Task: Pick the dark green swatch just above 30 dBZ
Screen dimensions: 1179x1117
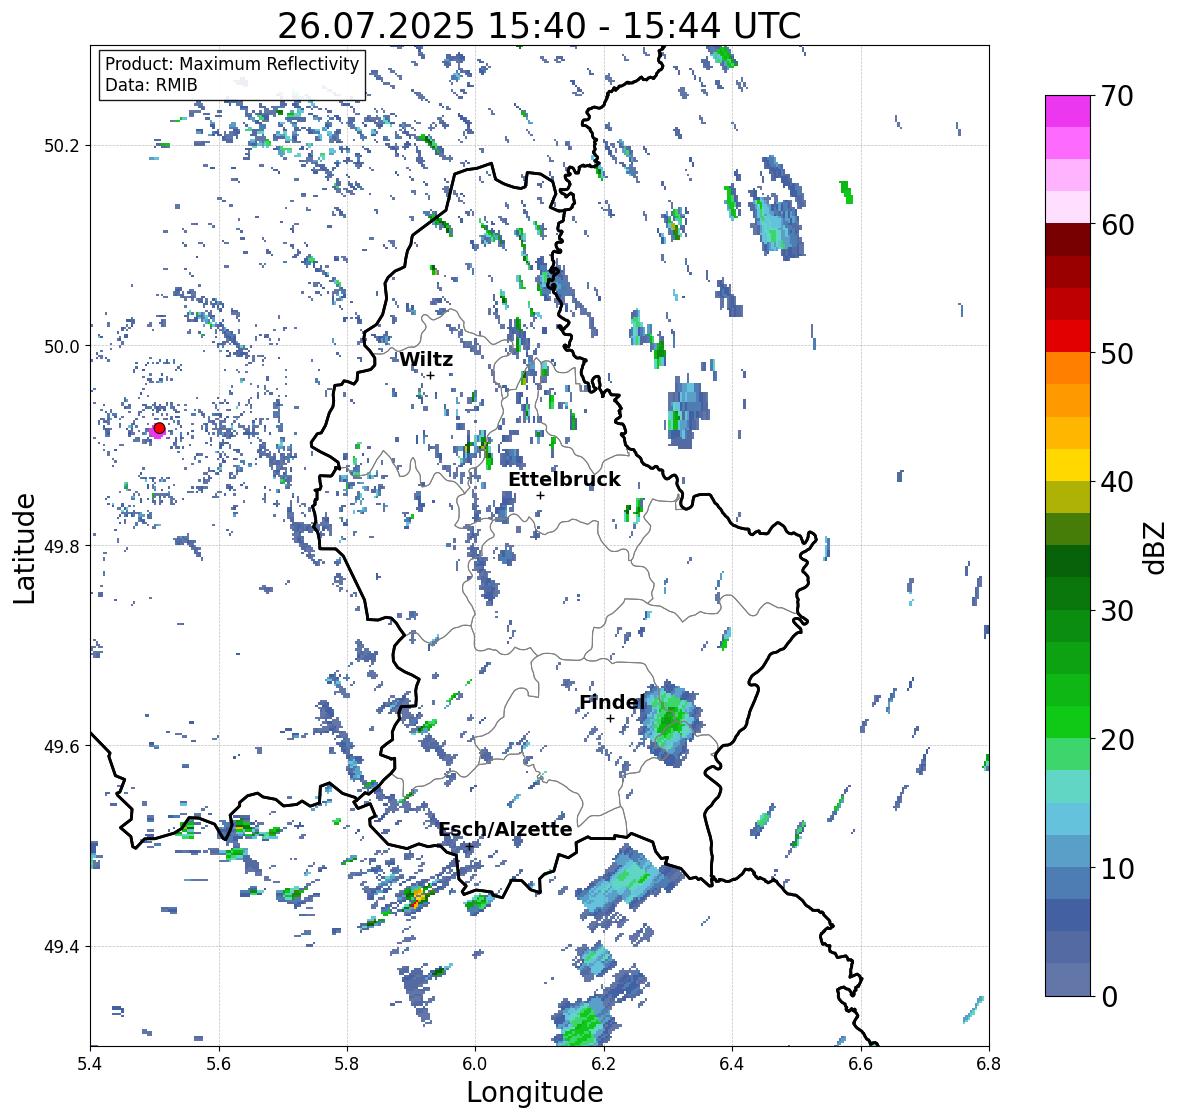Action: click(1068, 593)
